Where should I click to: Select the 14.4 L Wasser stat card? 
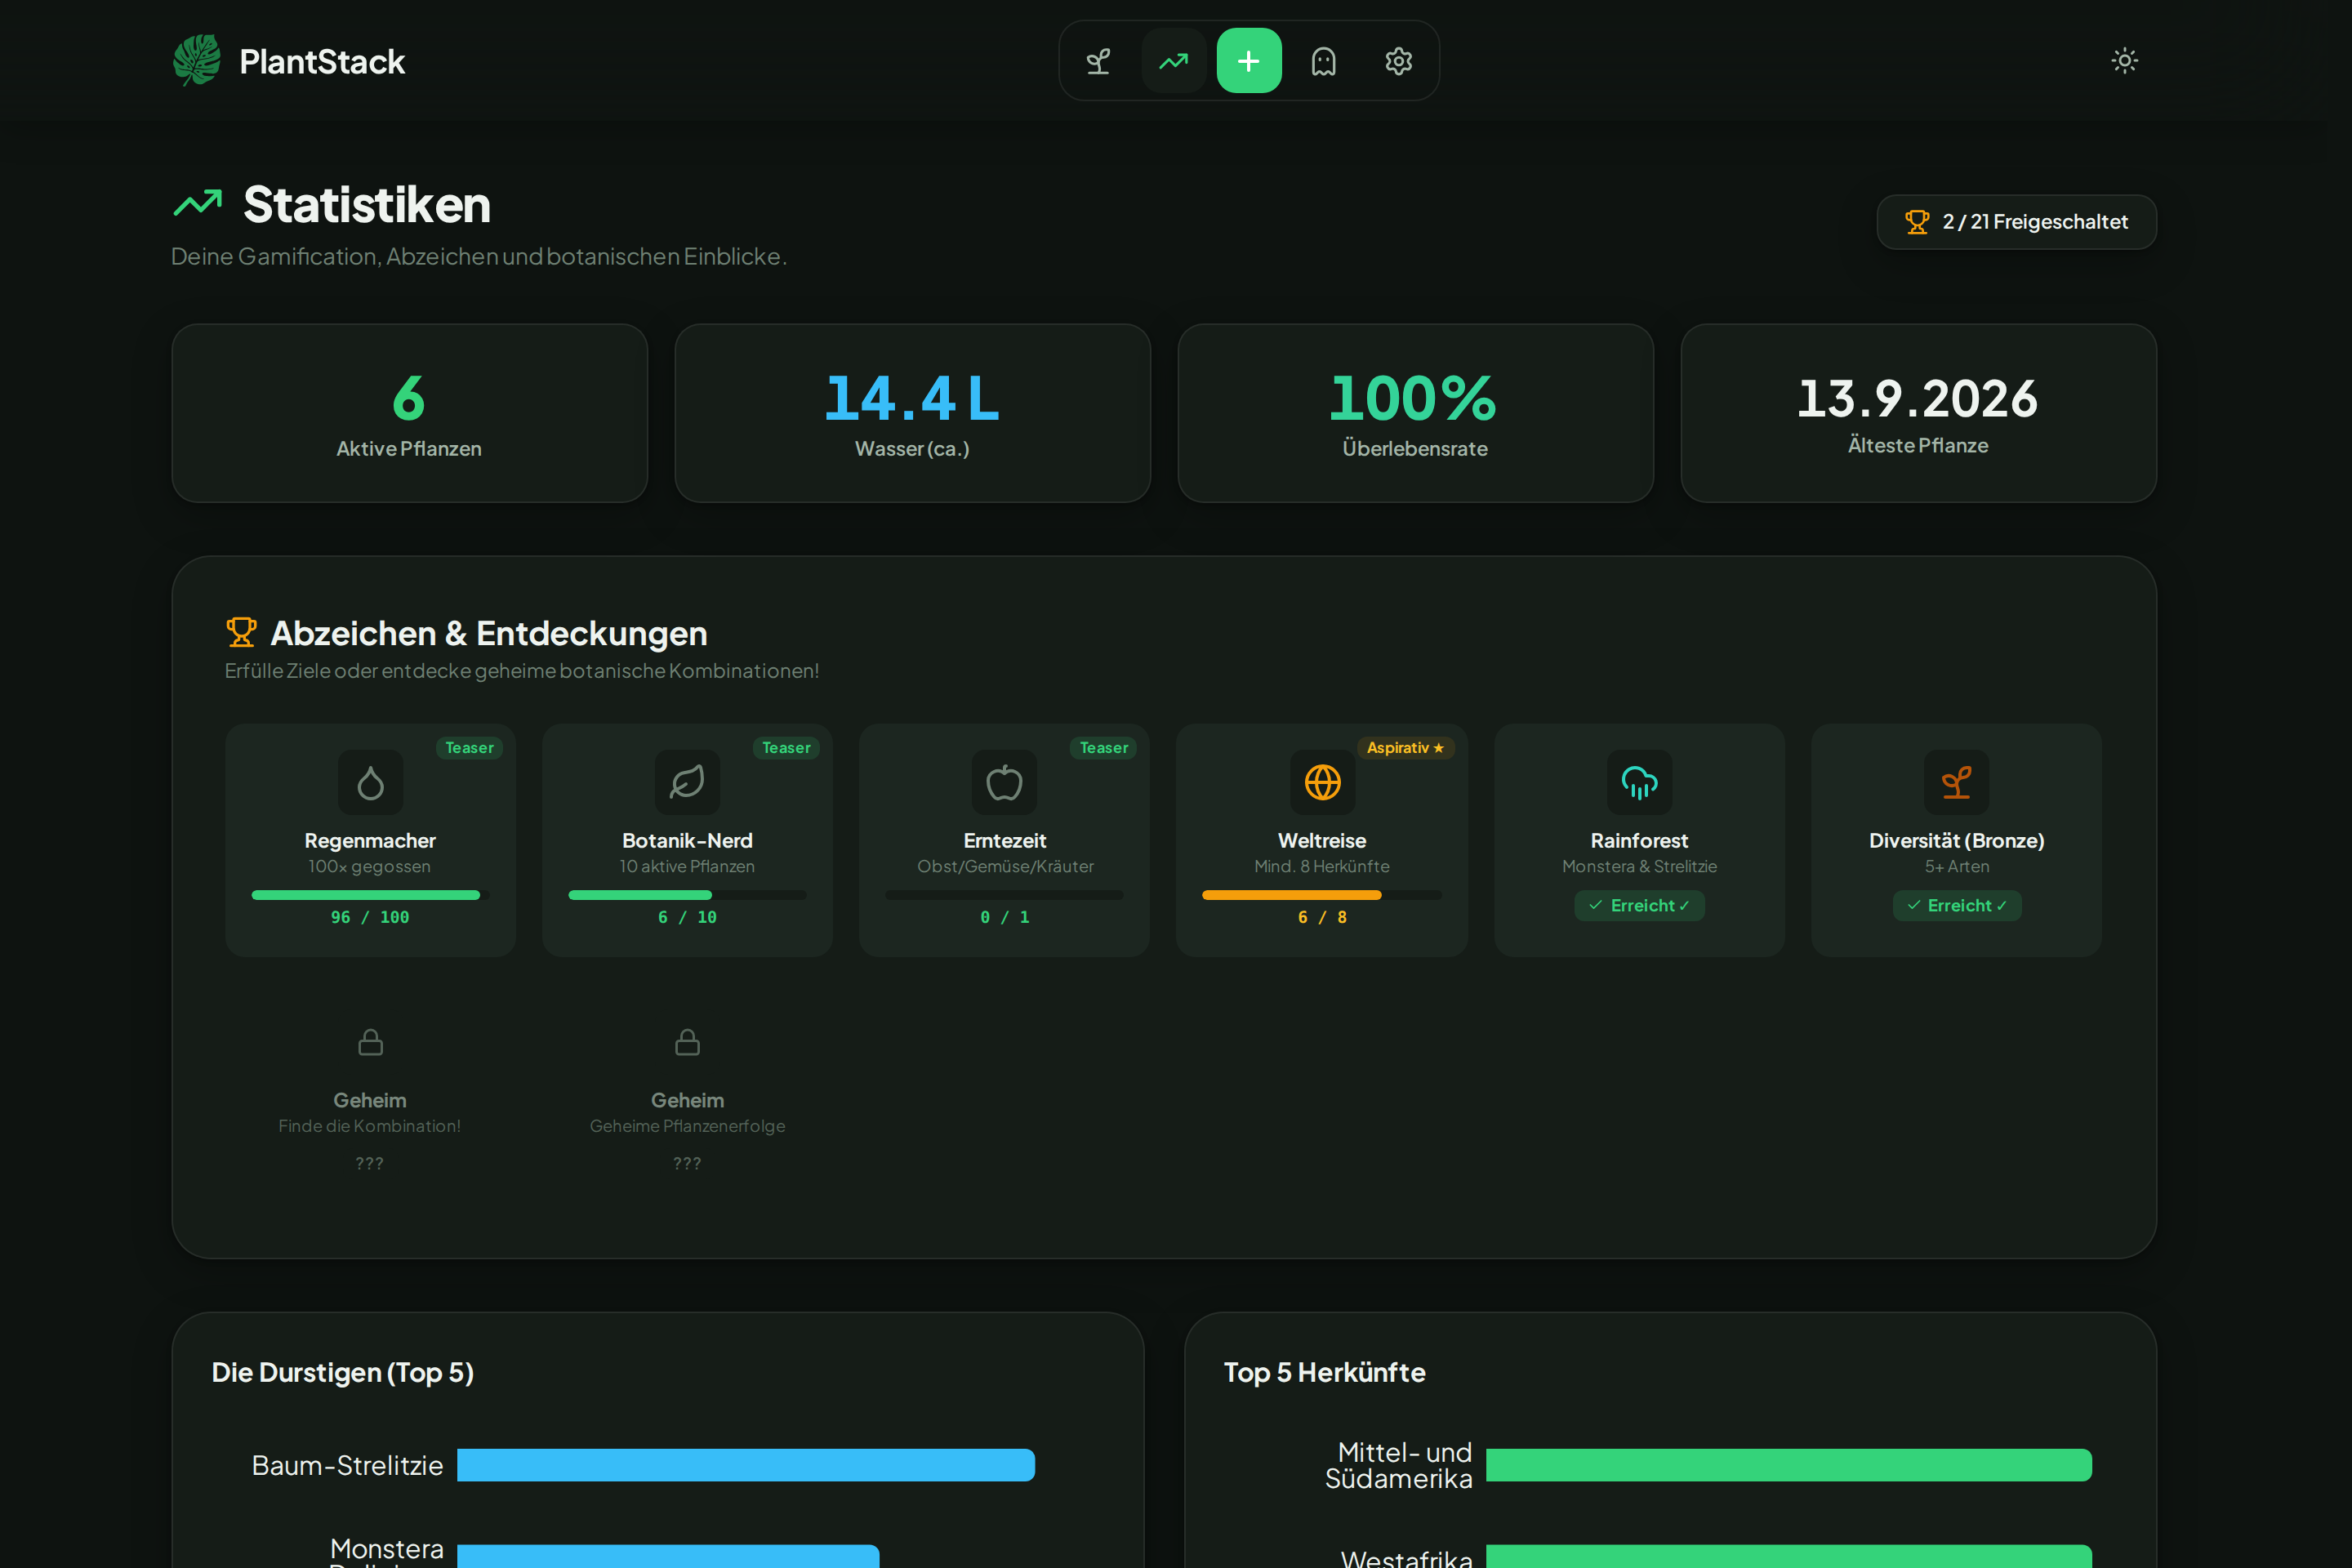point(912,413)
